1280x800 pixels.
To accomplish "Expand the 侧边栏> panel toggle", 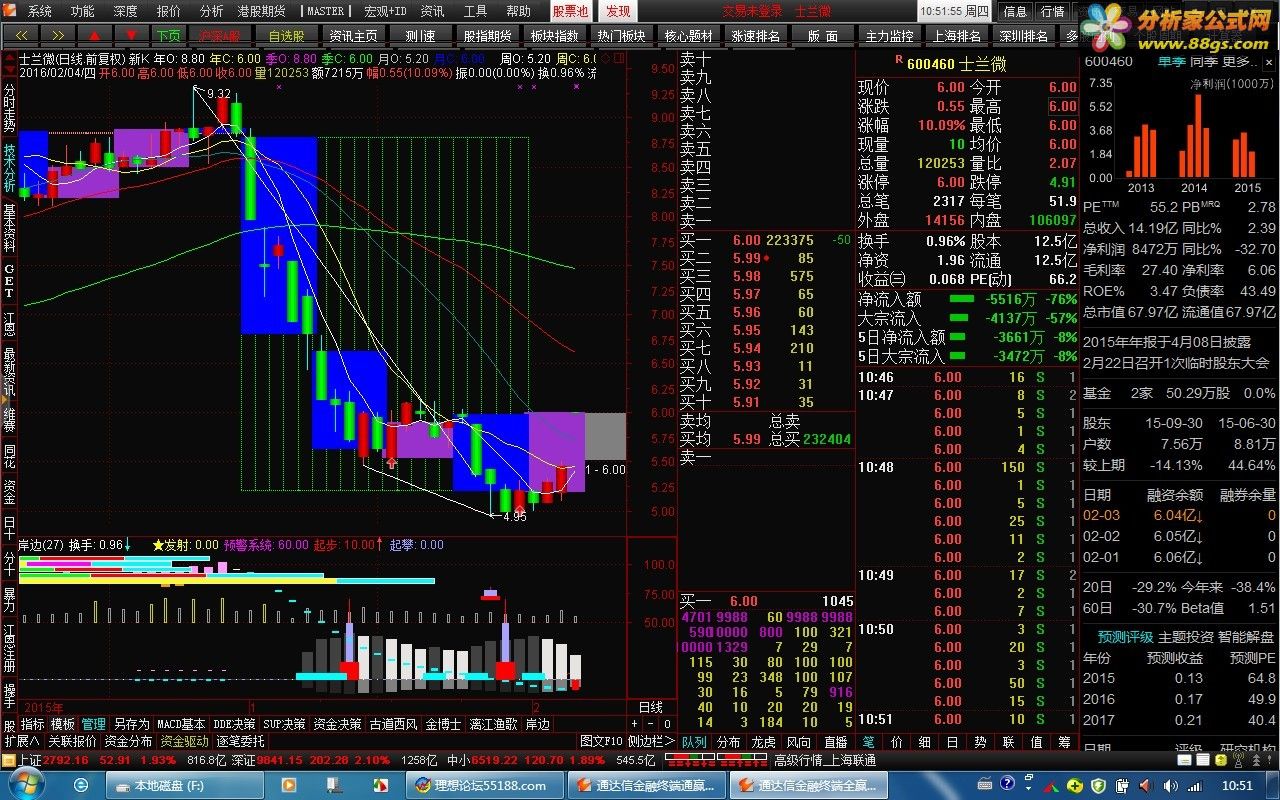I will [651, 741].
